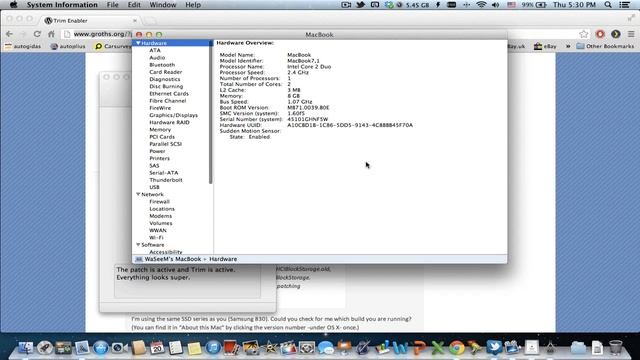
Task: Click volume speaker icon in menu bar
Action: point(496,5)
